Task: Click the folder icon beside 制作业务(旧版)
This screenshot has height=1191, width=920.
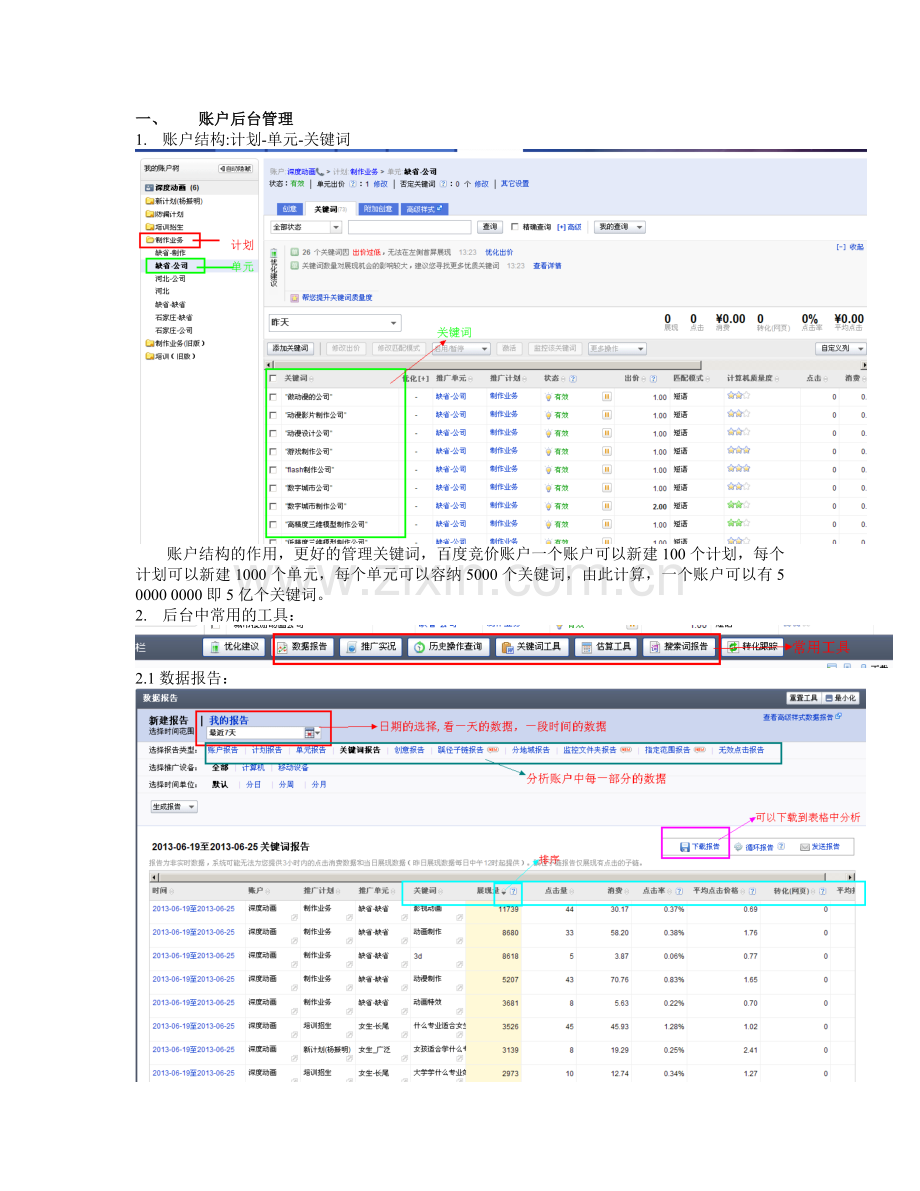Action: pyautogui.click(x=150, y=343)
